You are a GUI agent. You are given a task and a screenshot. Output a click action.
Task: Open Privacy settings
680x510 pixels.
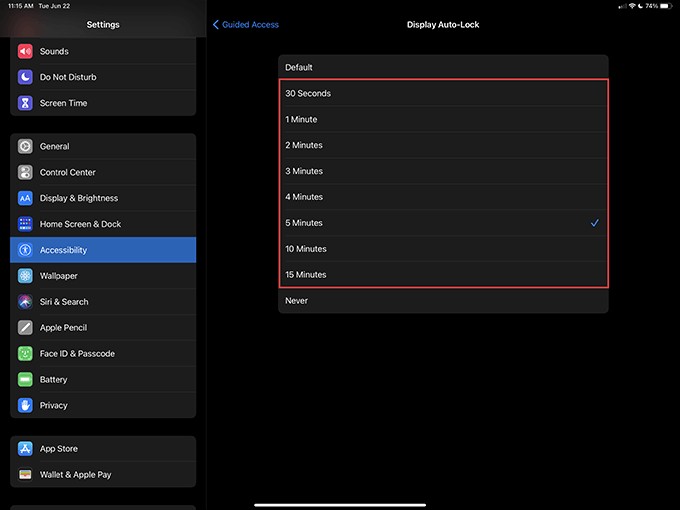coord(103,405)
